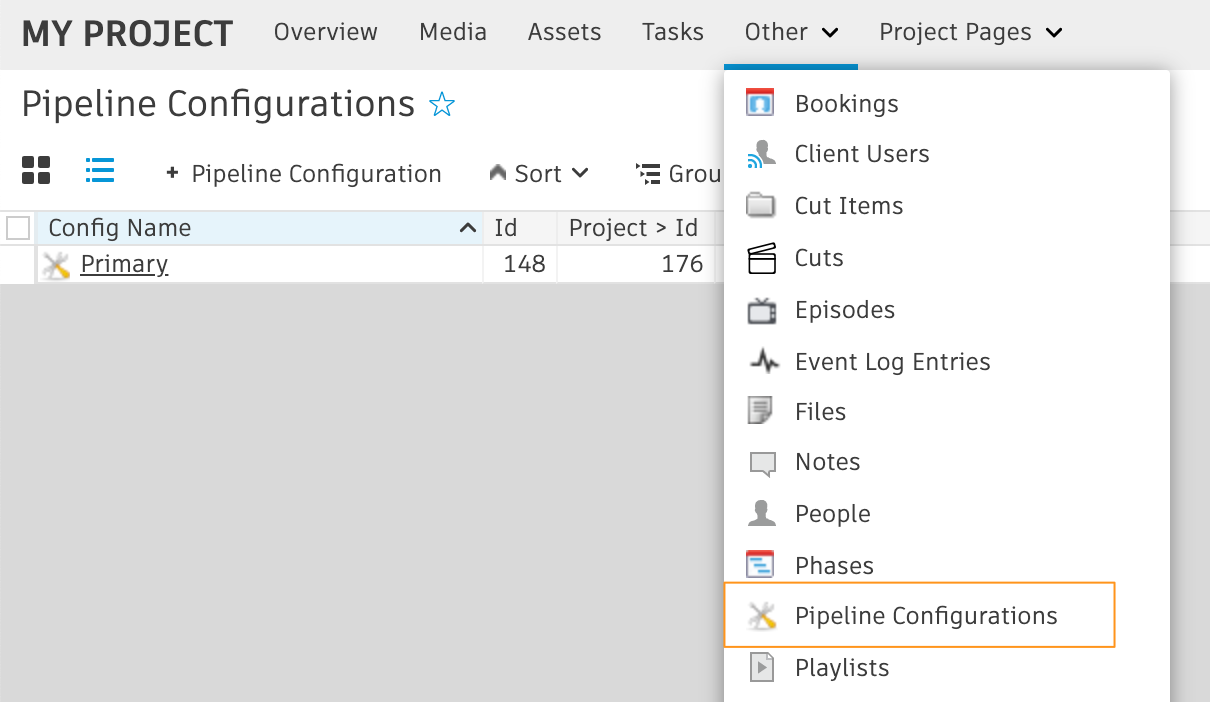Image resolution: width=1210 pixels, height=702 pixels.
Task: Open the Sort dropdown
Action: coord(539,174)
